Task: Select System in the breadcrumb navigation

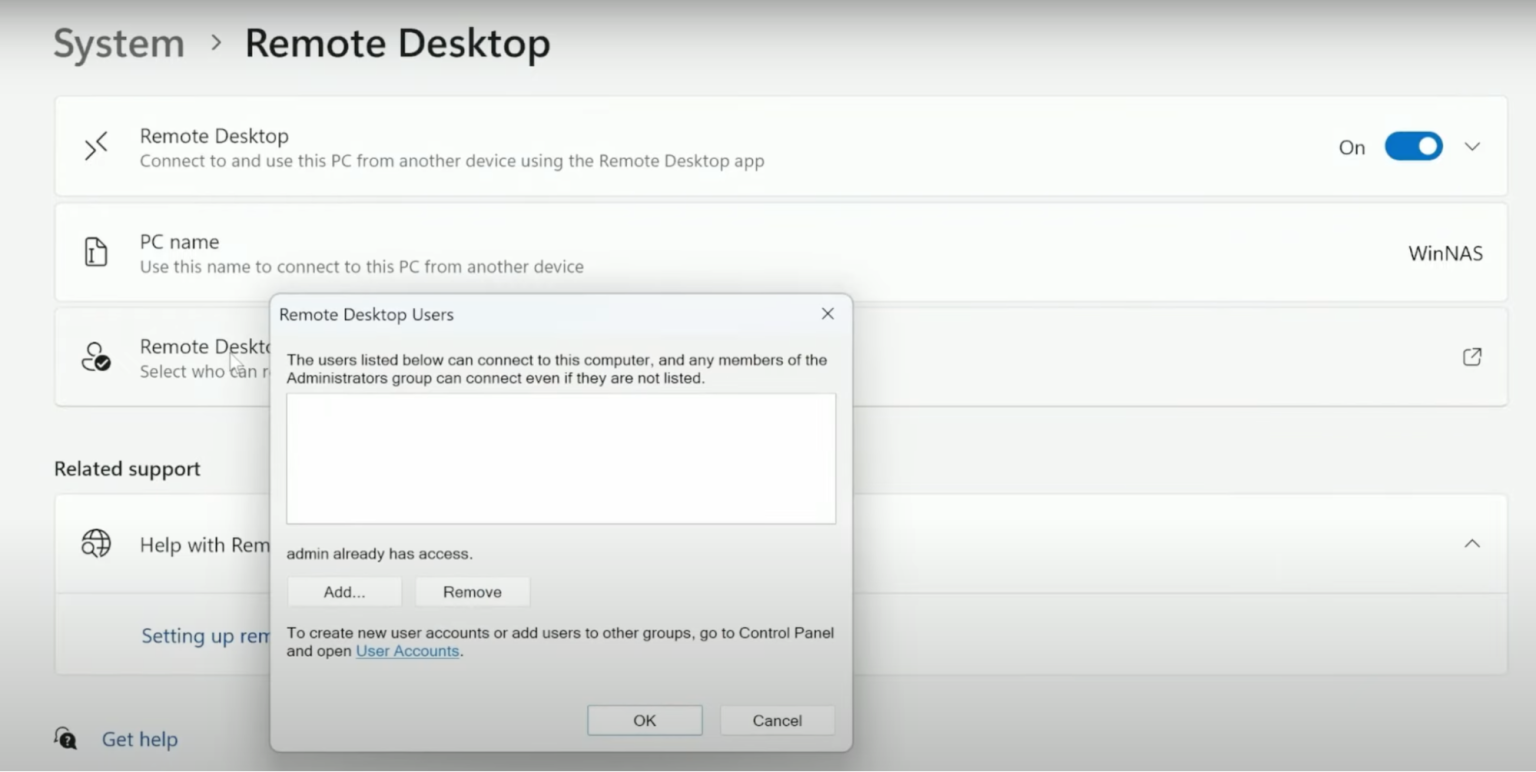Action: [118, 43]
